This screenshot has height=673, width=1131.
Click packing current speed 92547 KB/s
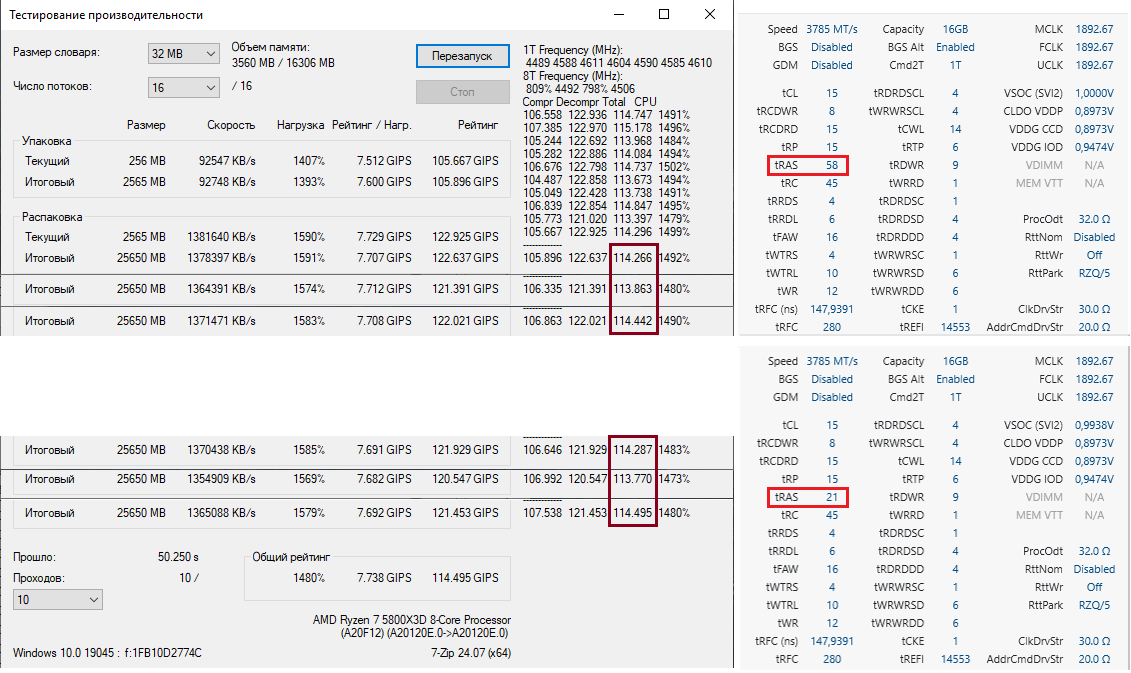(227, 161)
